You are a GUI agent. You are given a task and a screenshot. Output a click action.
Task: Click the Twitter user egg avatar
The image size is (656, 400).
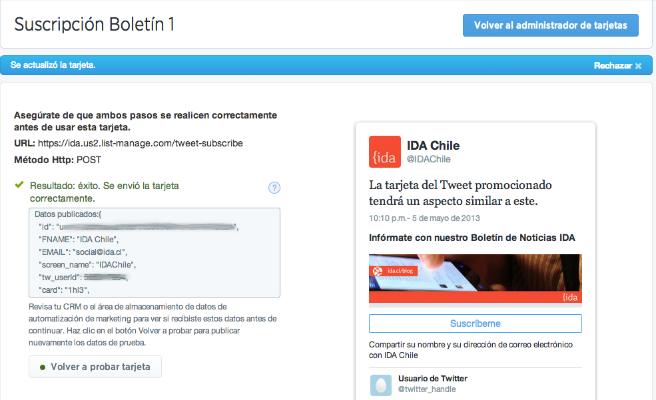tap(381, 385)
